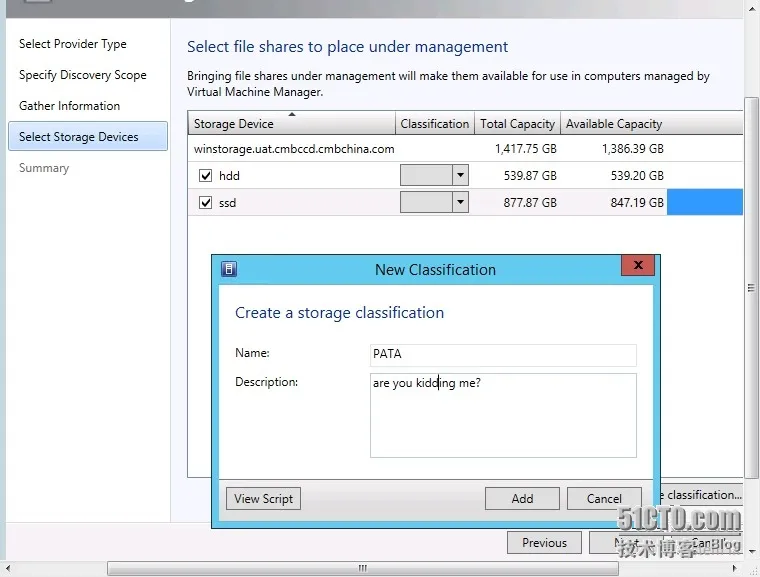Go to Select Provider Type step
This screenshot has height=577, width=760.
click(73, 44)
